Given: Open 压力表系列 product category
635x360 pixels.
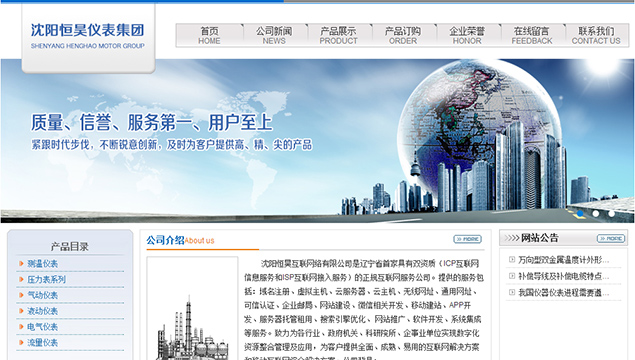Looking at the screenshot, I should click(47, 279).
